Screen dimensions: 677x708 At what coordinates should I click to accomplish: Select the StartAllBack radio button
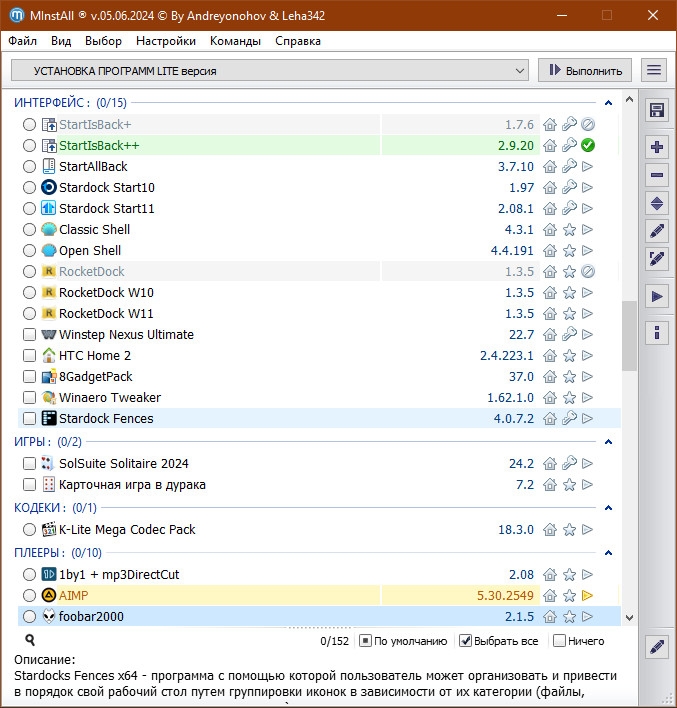click(29, 167)
